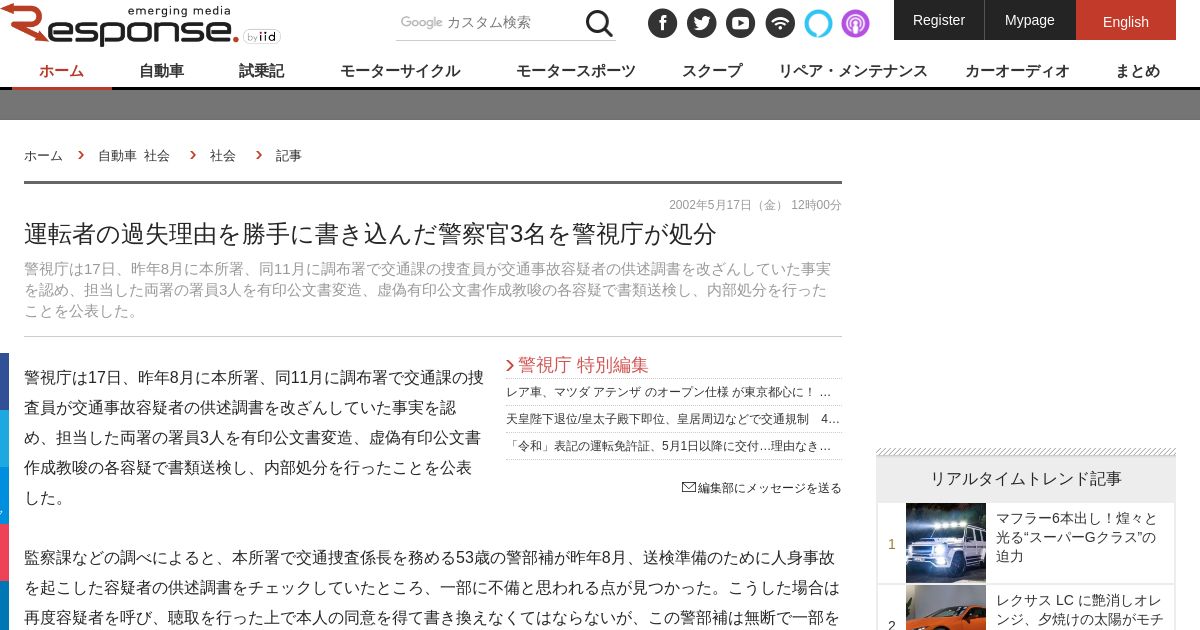The image size is (1200, 630).
Task: Open the orange Lexus LC thumbnail
Action: [x=946, y=608]
